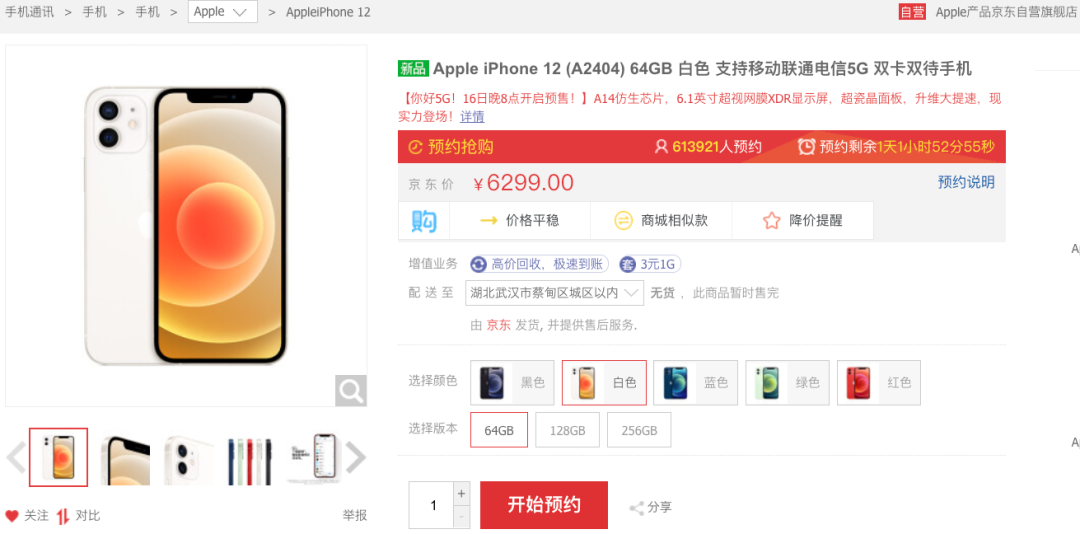The image size is (1080, 534).
Task: Click the 开始预约 reservation button
Action: point(544,505)
